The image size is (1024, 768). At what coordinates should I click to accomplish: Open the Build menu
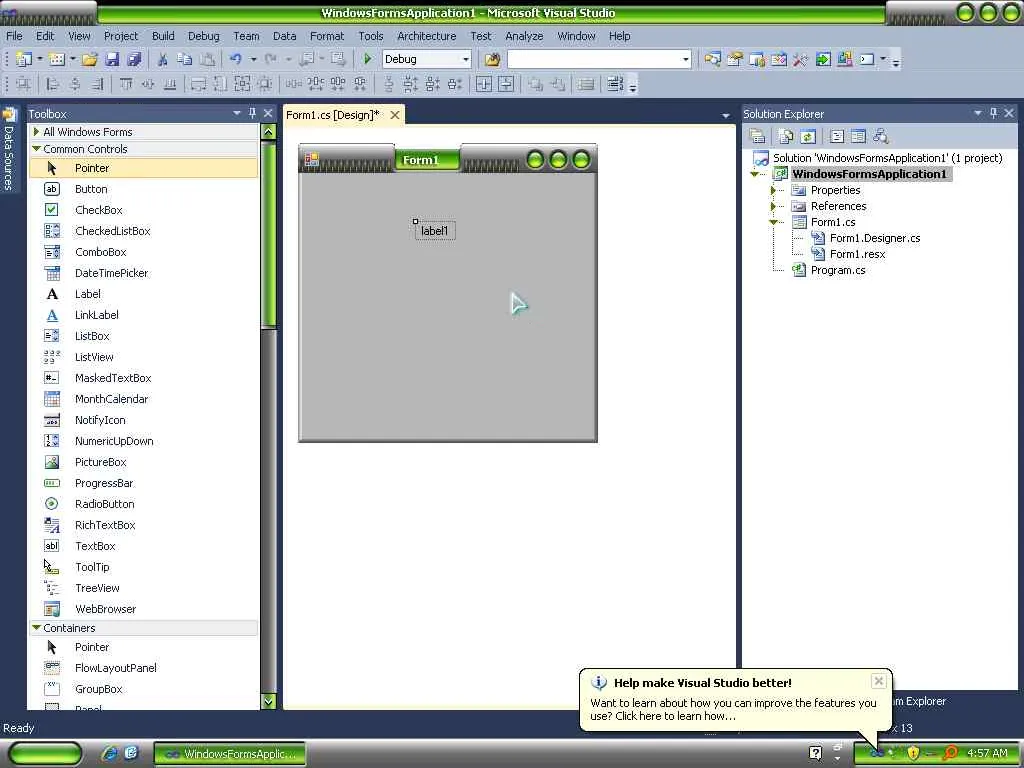(x=163, y=36)
